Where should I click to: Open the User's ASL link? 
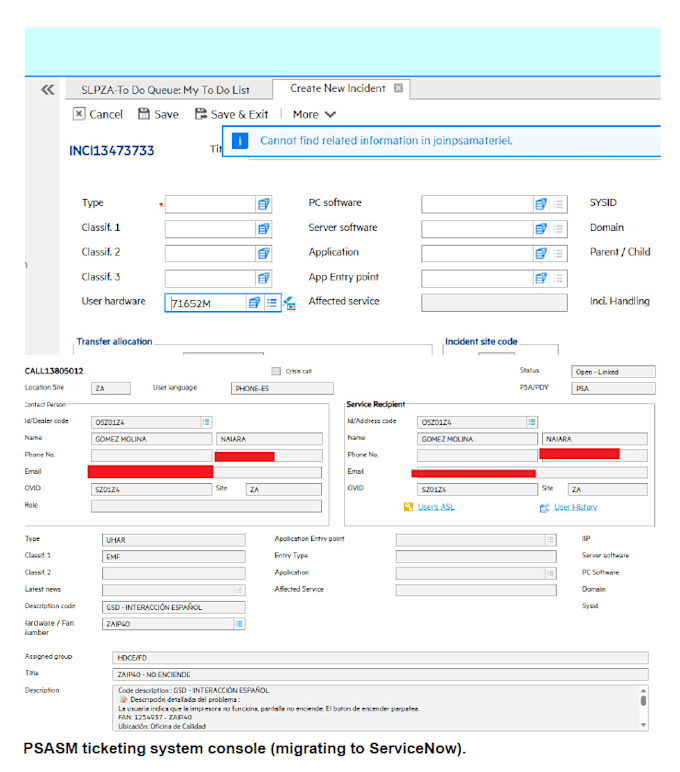(x=436, y=507)
